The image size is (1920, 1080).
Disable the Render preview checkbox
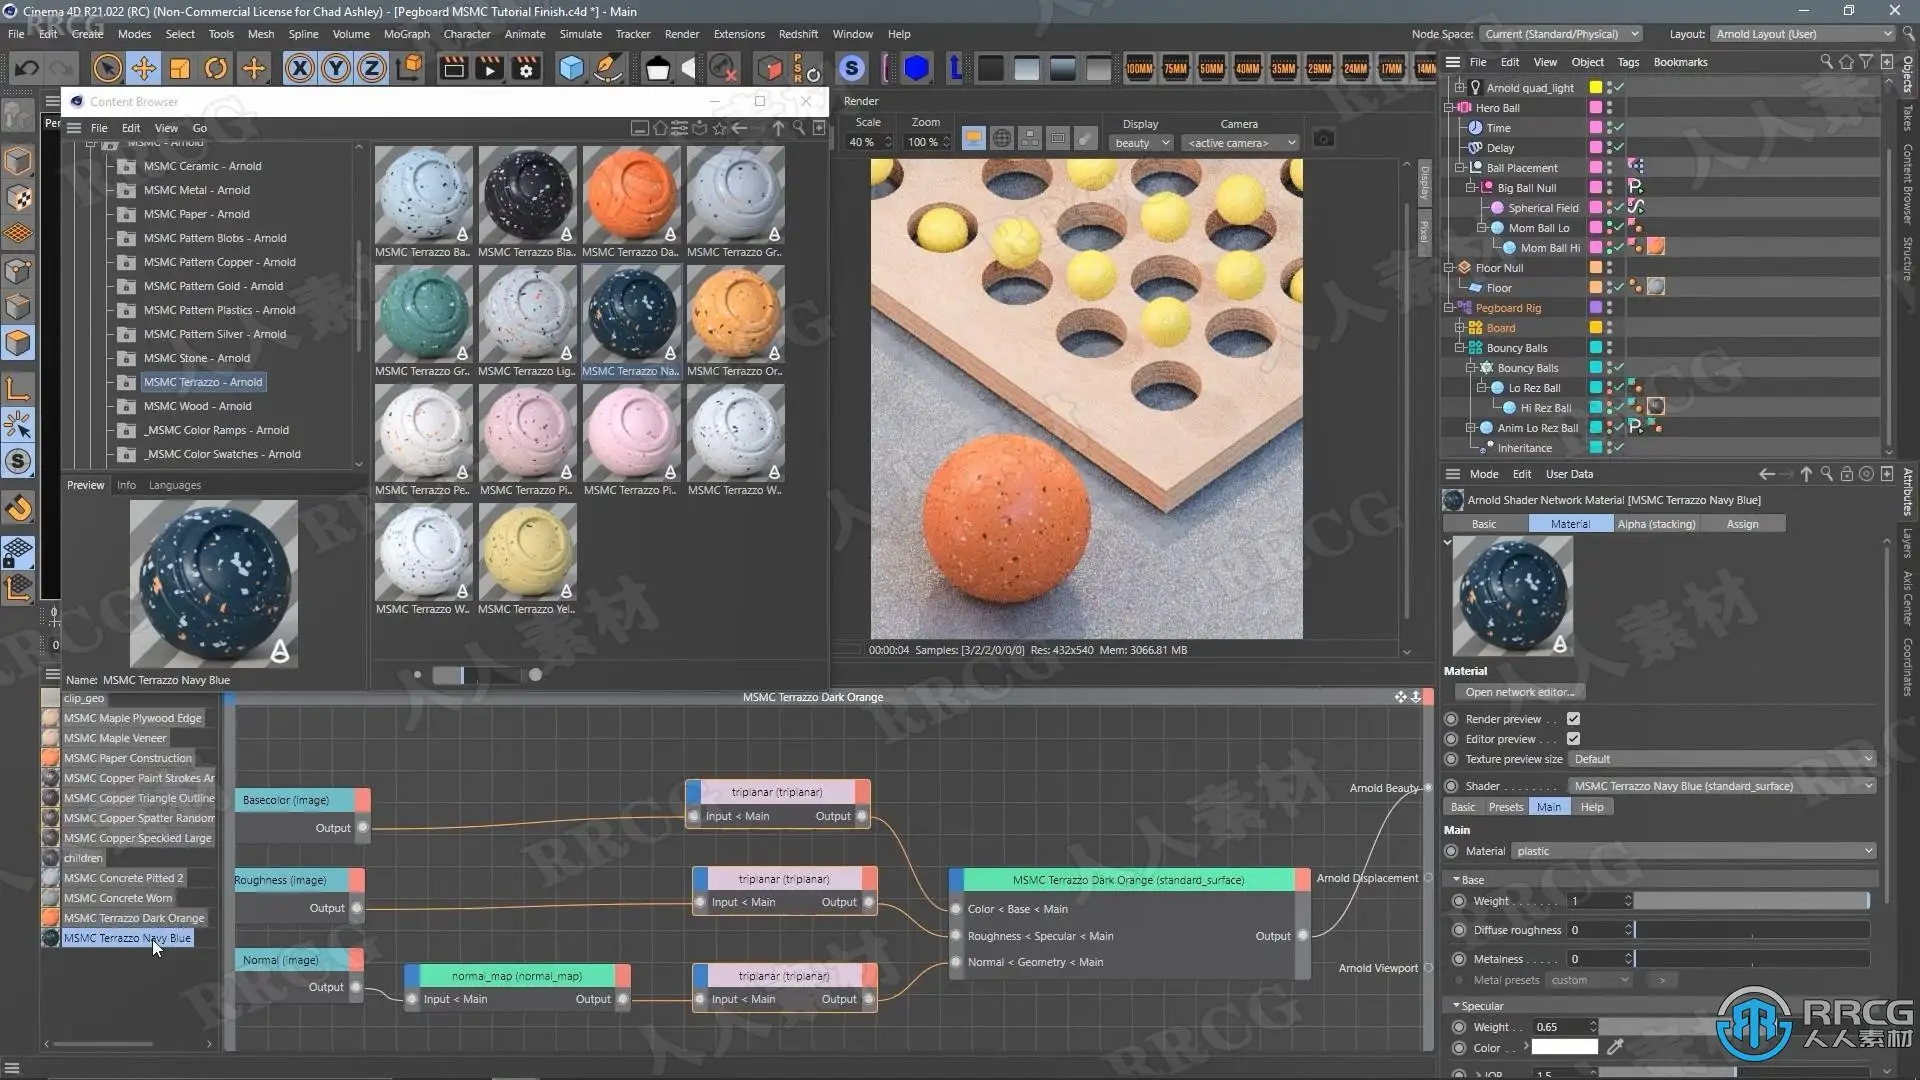pos(1573,719)
